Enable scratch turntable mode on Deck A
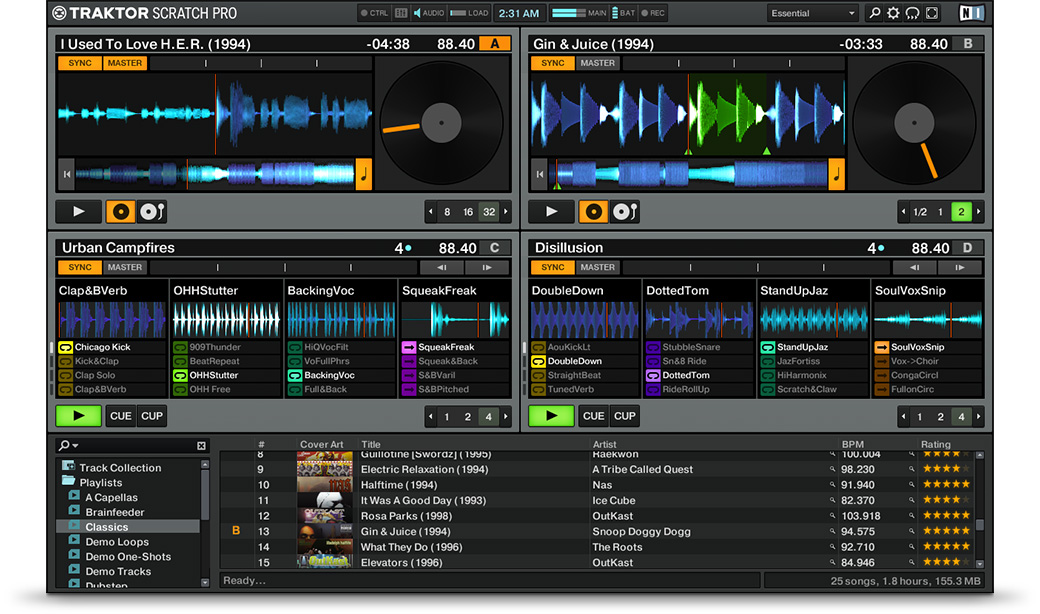This screenshot has height=614, width=1040. click(x=152, y=211)
